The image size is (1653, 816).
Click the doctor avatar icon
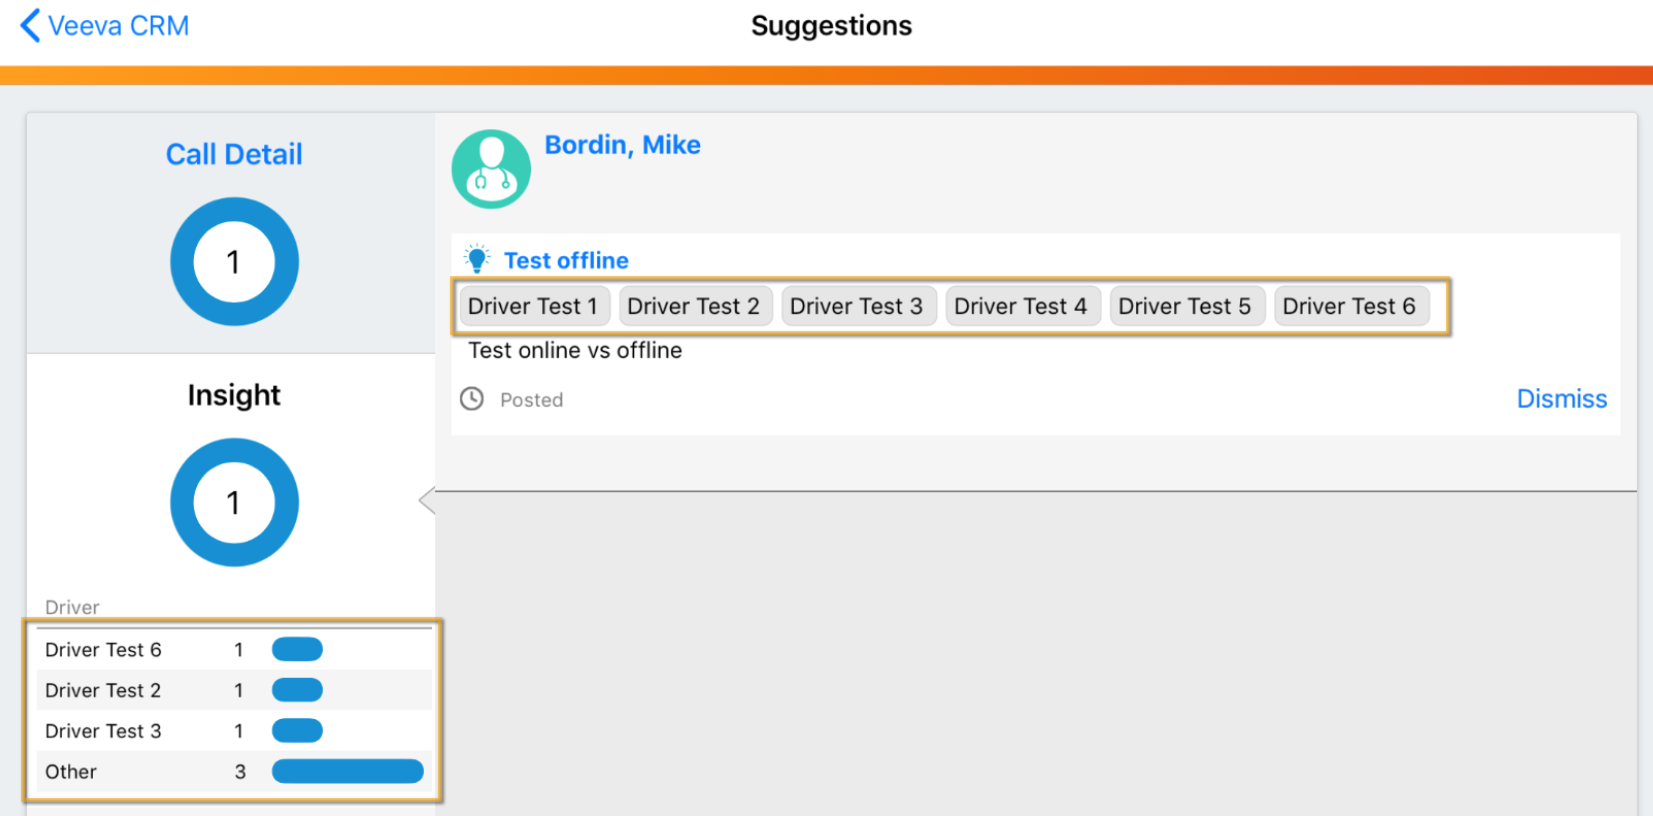[x=491, y=169]
